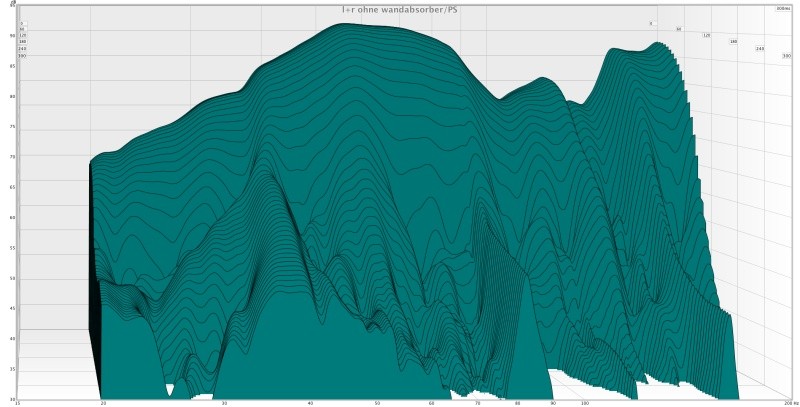800x407 pixels.
Task: Click the '120' time label on the right time axis
Action: 706,35
